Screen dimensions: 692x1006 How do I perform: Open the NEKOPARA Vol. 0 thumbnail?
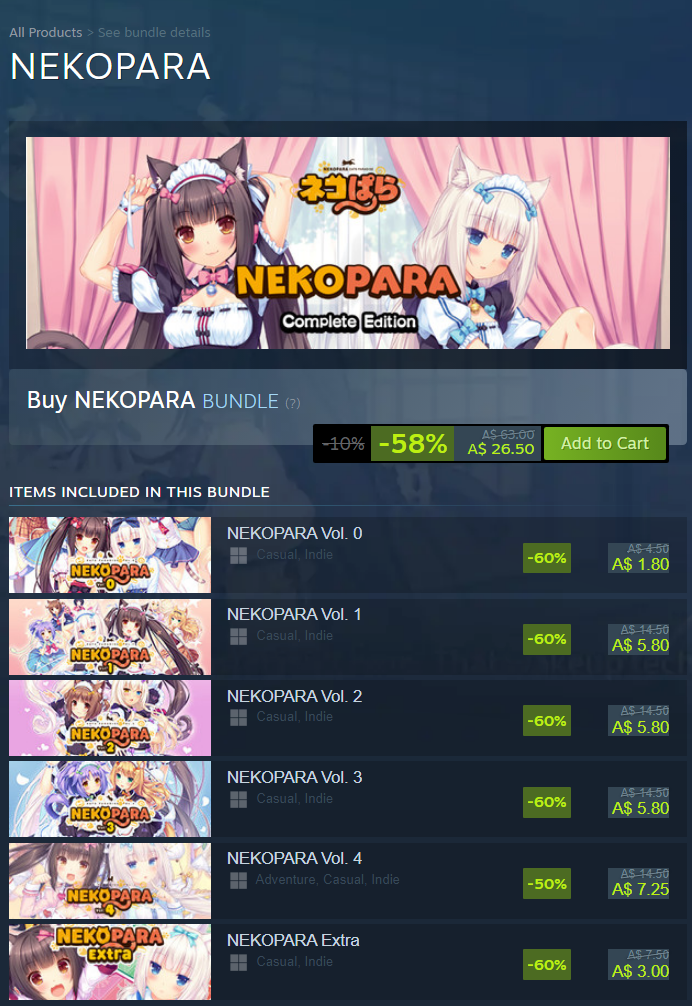(x=110, y=555)
